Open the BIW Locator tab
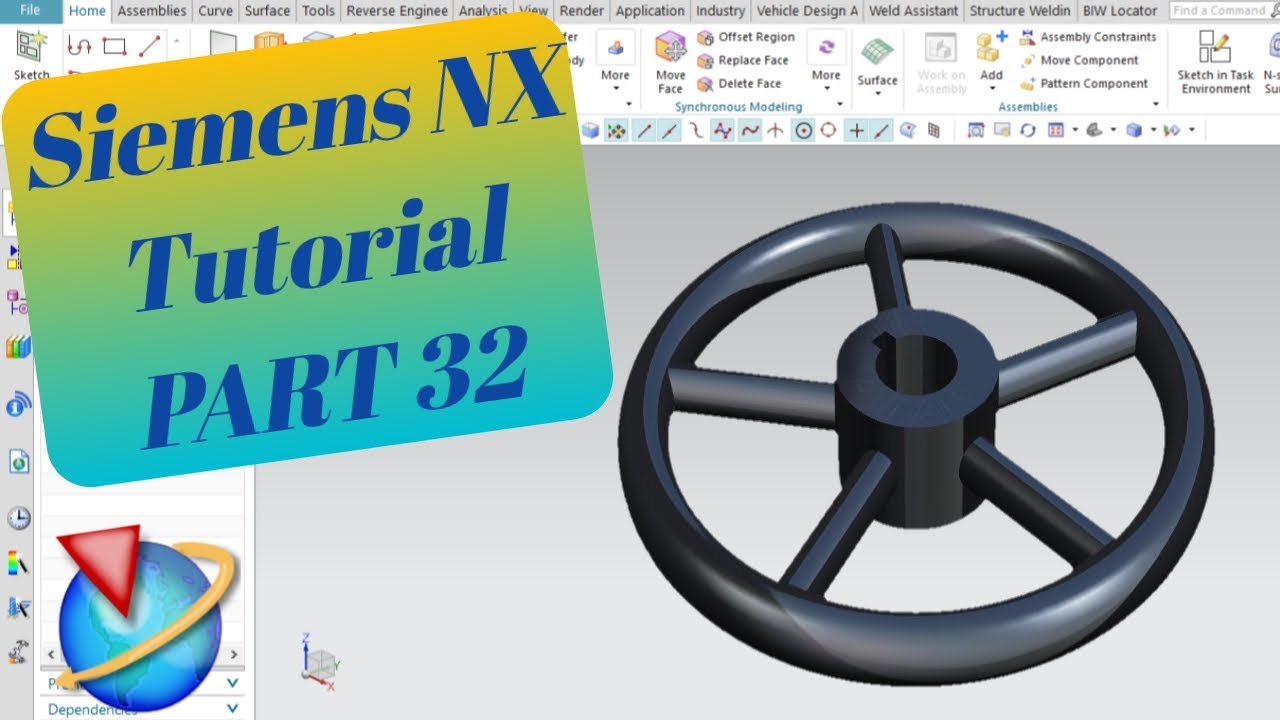This screenshot has height=720, width=1280. (1120, 11)
